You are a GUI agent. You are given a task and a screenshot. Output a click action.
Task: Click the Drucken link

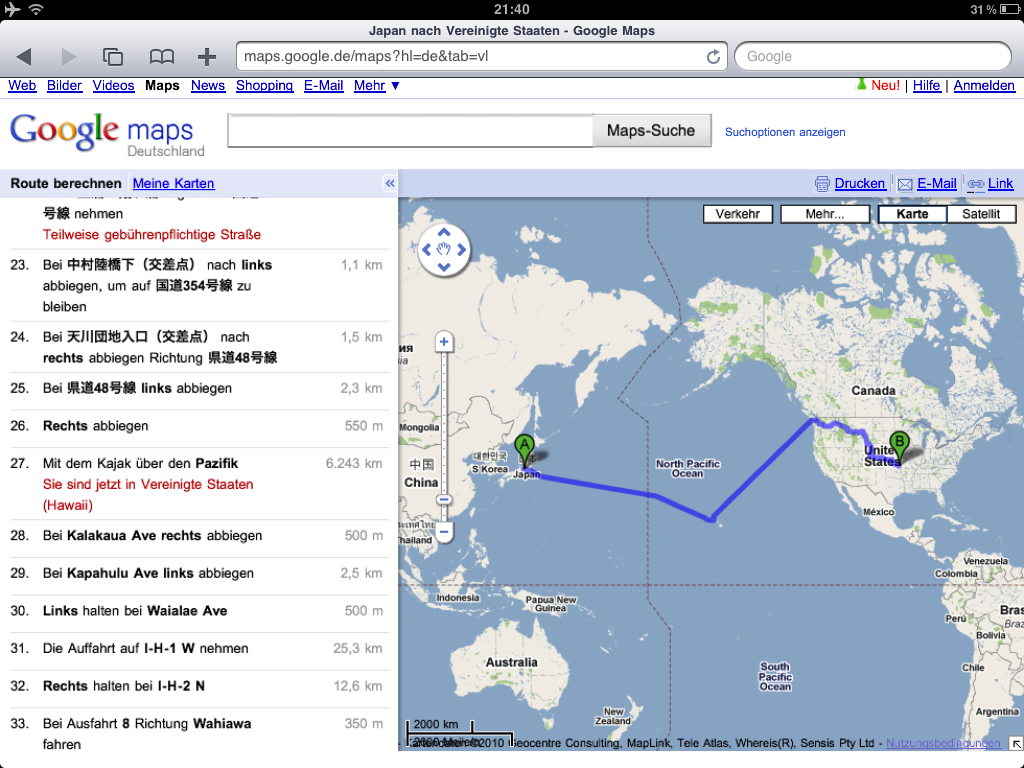click(859, 184)
